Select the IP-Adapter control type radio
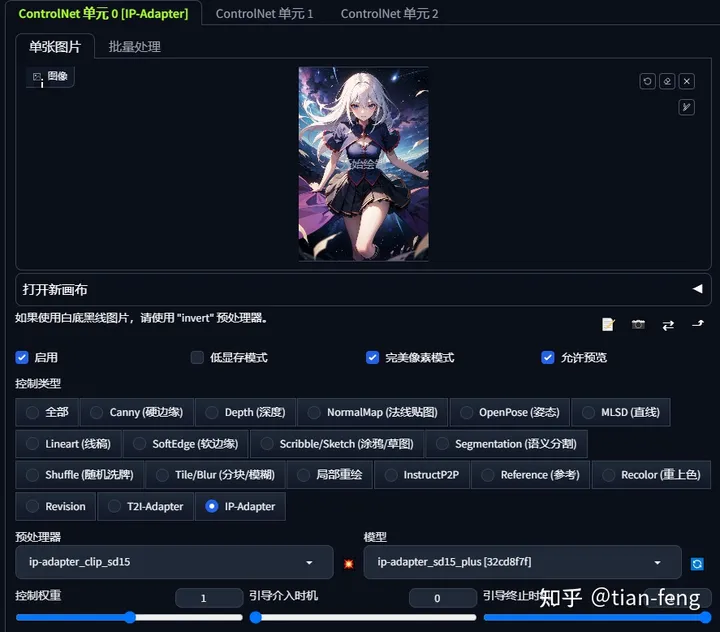 tap(241, 507)
